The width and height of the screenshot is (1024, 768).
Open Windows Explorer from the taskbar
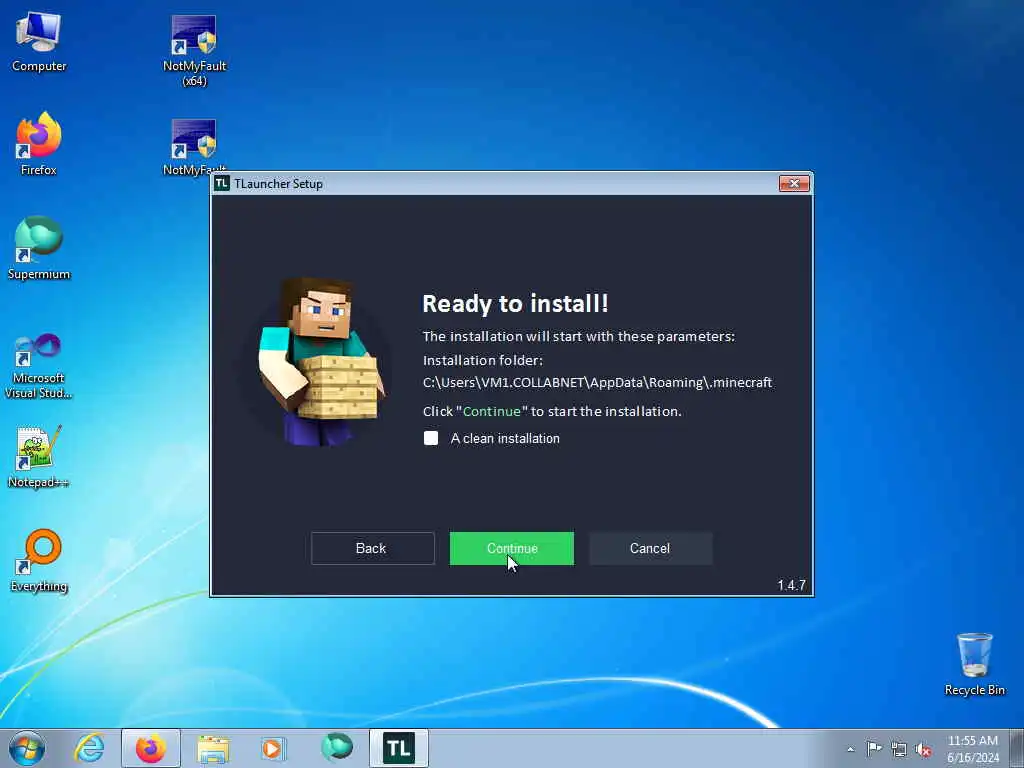point(213,748)
